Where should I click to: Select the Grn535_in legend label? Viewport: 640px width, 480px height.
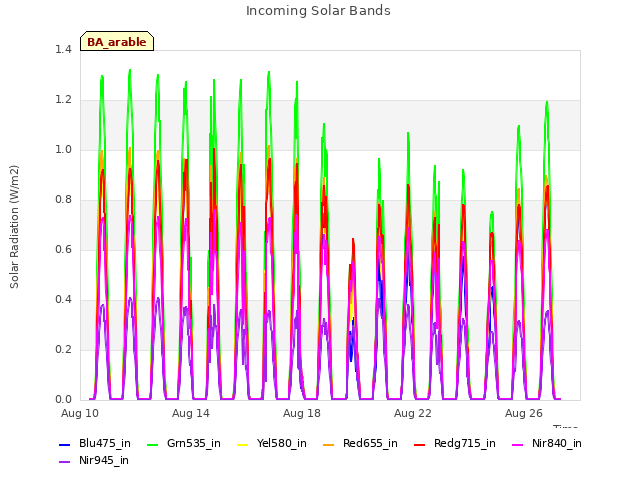click(x=194, y=444)
